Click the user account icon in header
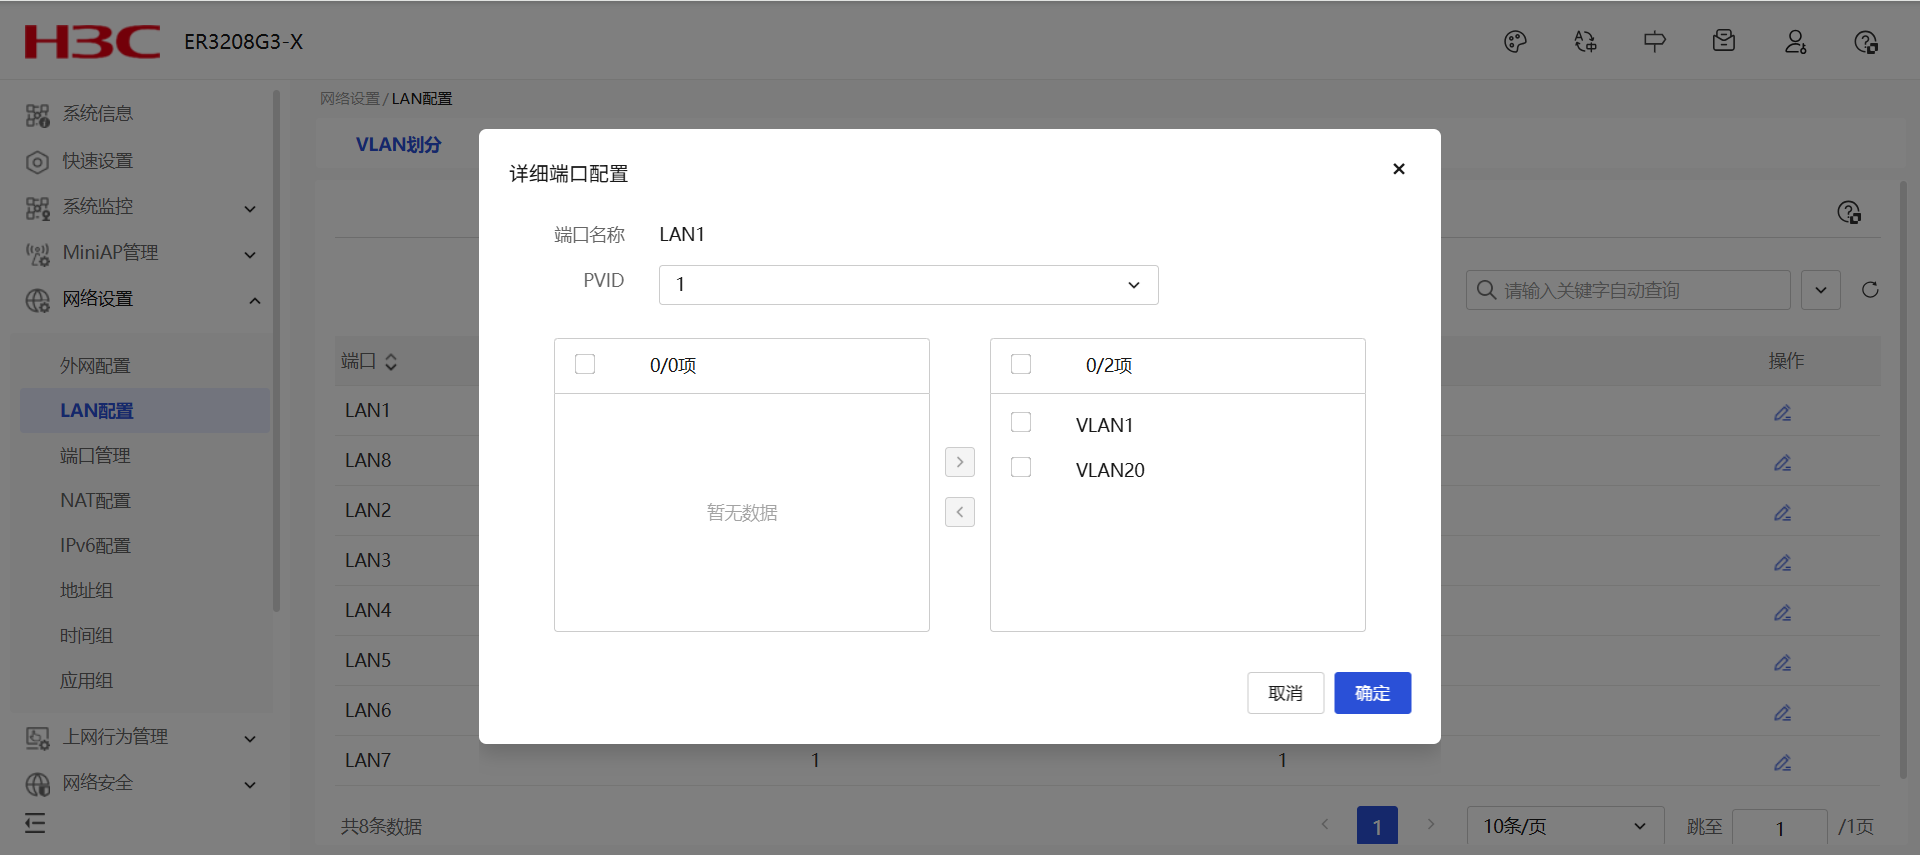Image resolution: width=1920 pixels, height=855 pixels. point(1795,42)
